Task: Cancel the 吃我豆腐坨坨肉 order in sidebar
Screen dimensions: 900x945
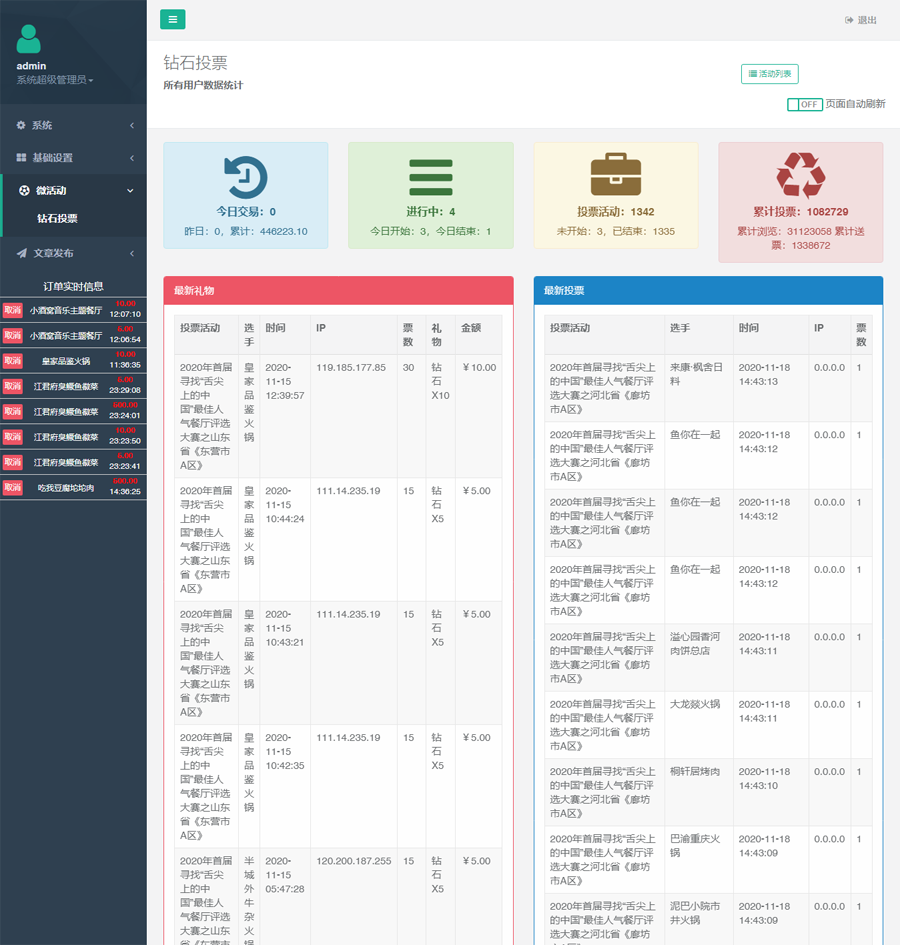Action: [12, 487]
